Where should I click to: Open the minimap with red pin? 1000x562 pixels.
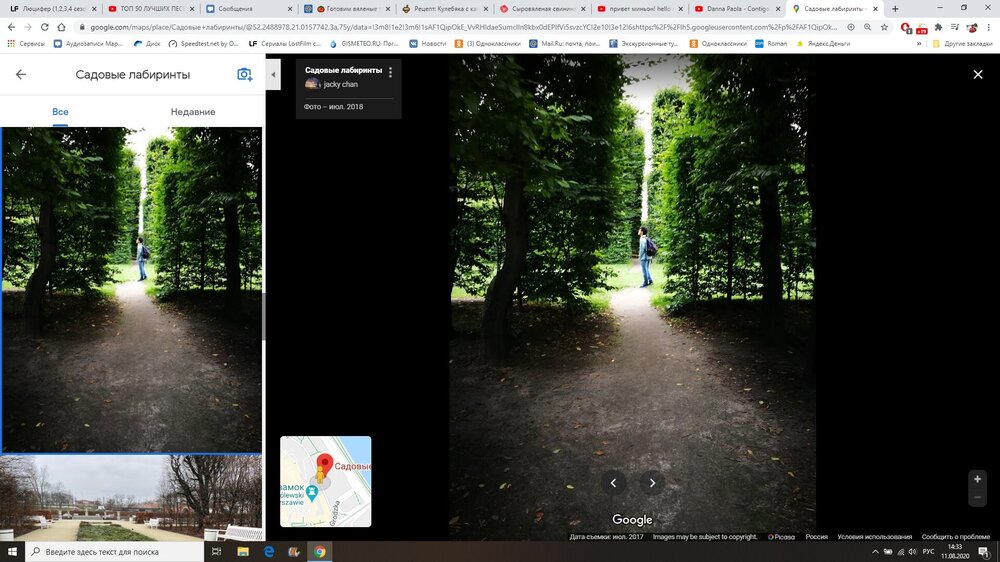325,481
